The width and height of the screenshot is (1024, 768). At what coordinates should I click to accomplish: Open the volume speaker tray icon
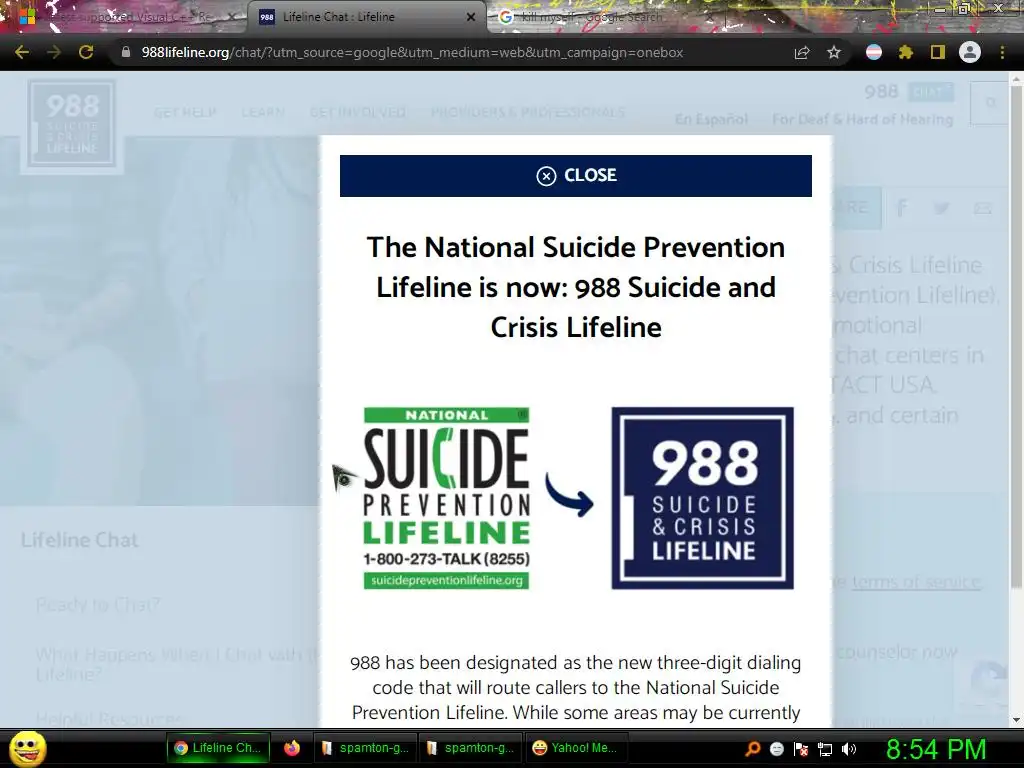[x=849, y=749]
